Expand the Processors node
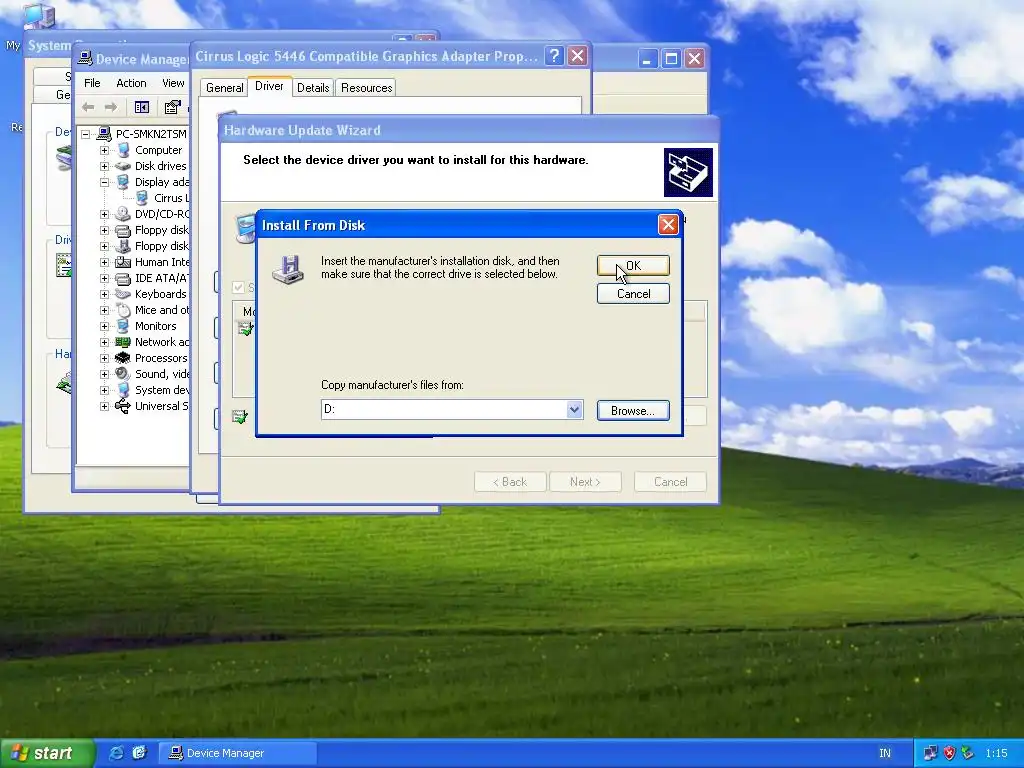 pyautogui.click(x=104, y=358)
